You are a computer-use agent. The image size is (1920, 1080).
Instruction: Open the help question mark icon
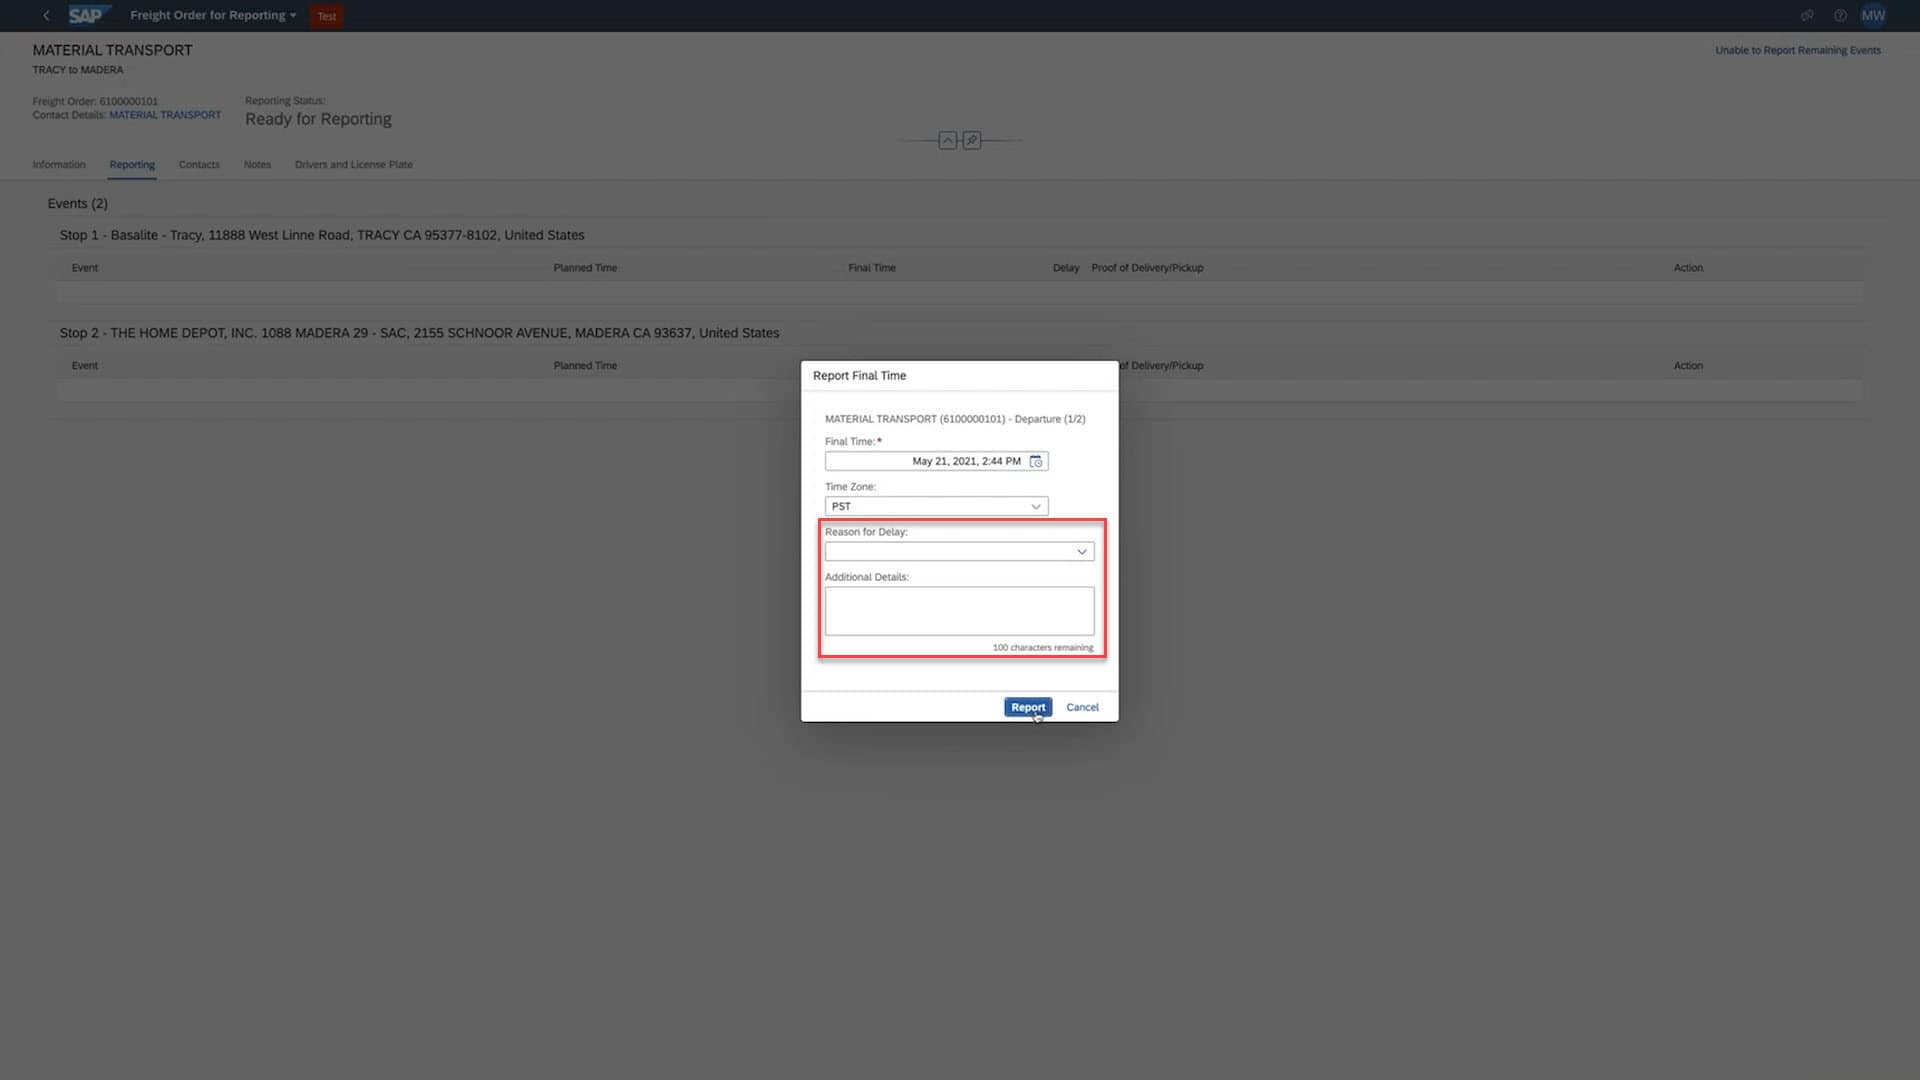(x=1840, y=15)
